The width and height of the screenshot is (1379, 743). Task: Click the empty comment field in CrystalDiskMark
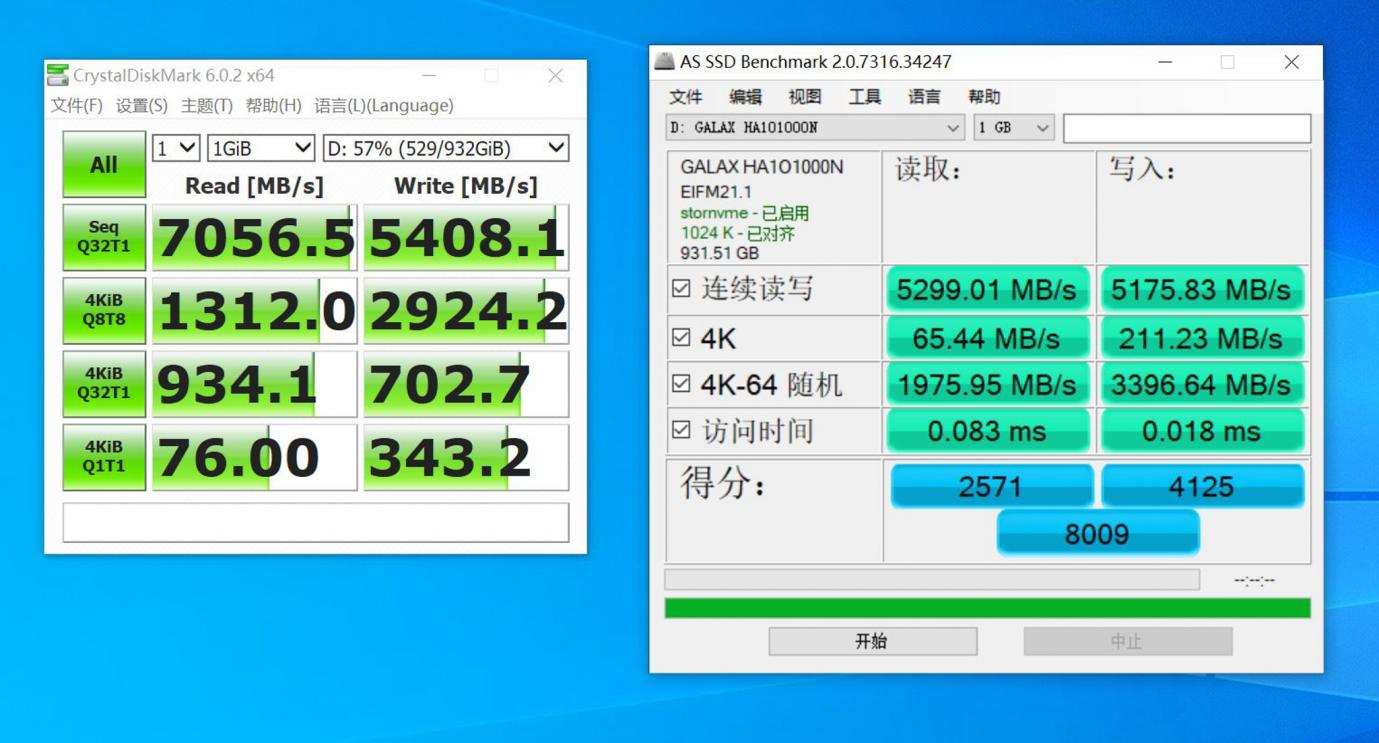pos(316,523)
